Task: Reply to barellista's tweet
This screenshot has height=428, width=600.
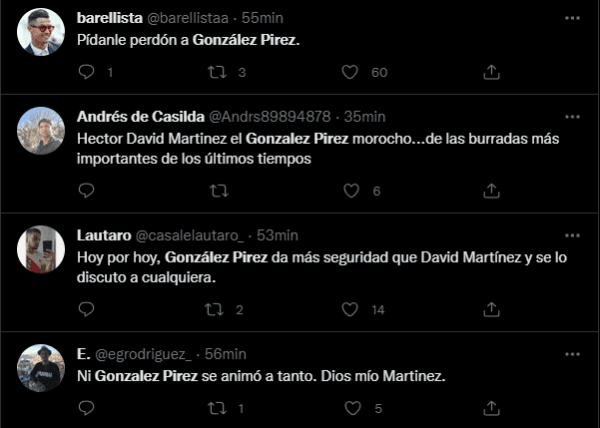Action: click(x=86, y=72)
